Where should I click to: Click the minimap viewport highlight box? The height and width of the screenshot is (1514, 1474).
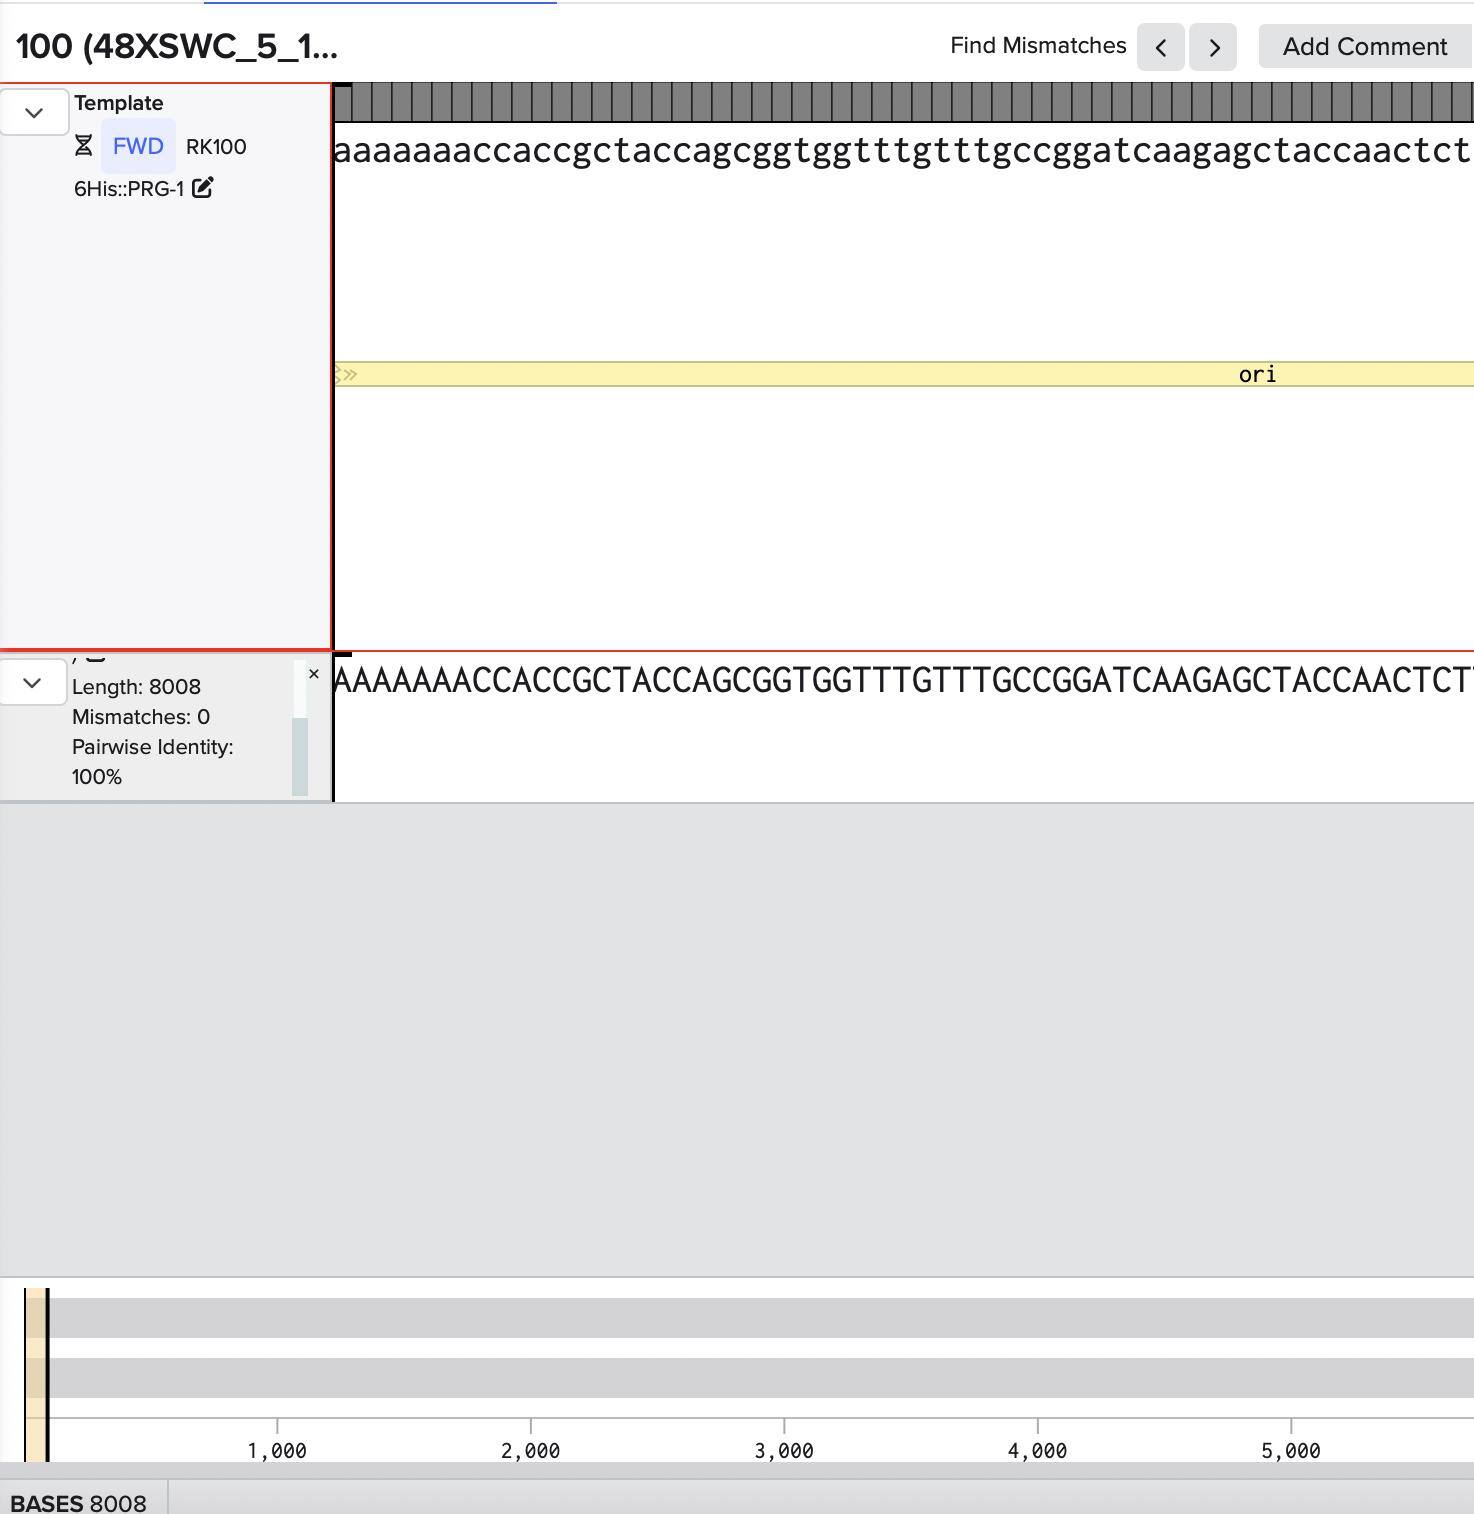pyautogui.click(x=36, y=1375)
